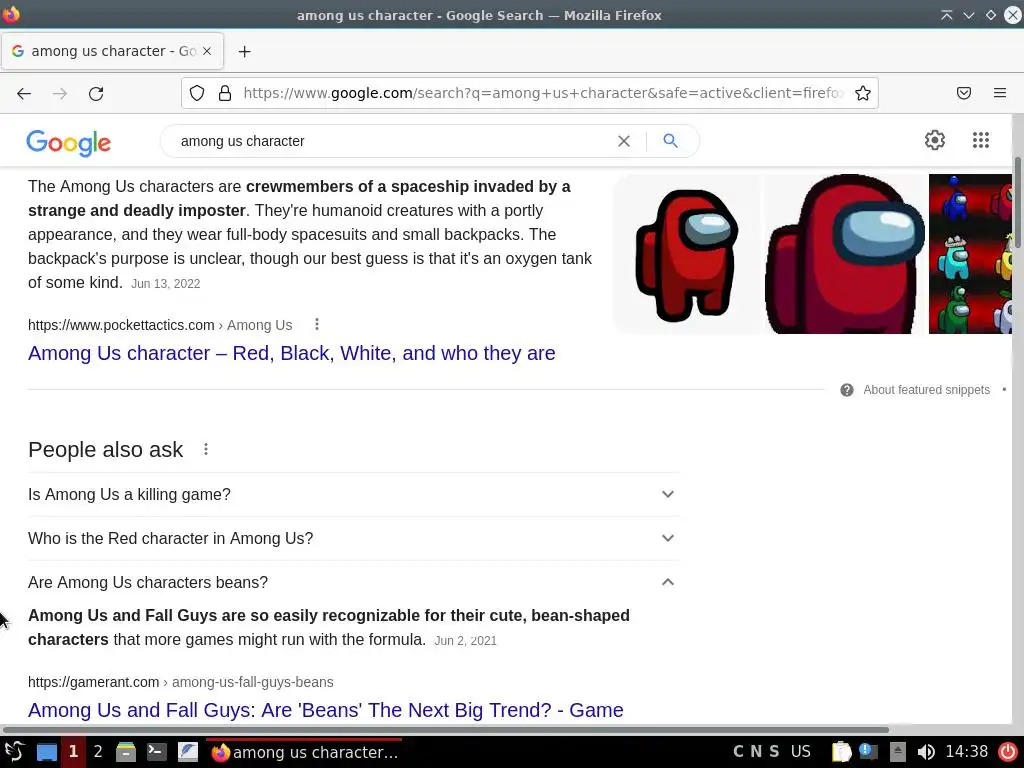Show desktop from the taskbar

click(x=46, y=752)
